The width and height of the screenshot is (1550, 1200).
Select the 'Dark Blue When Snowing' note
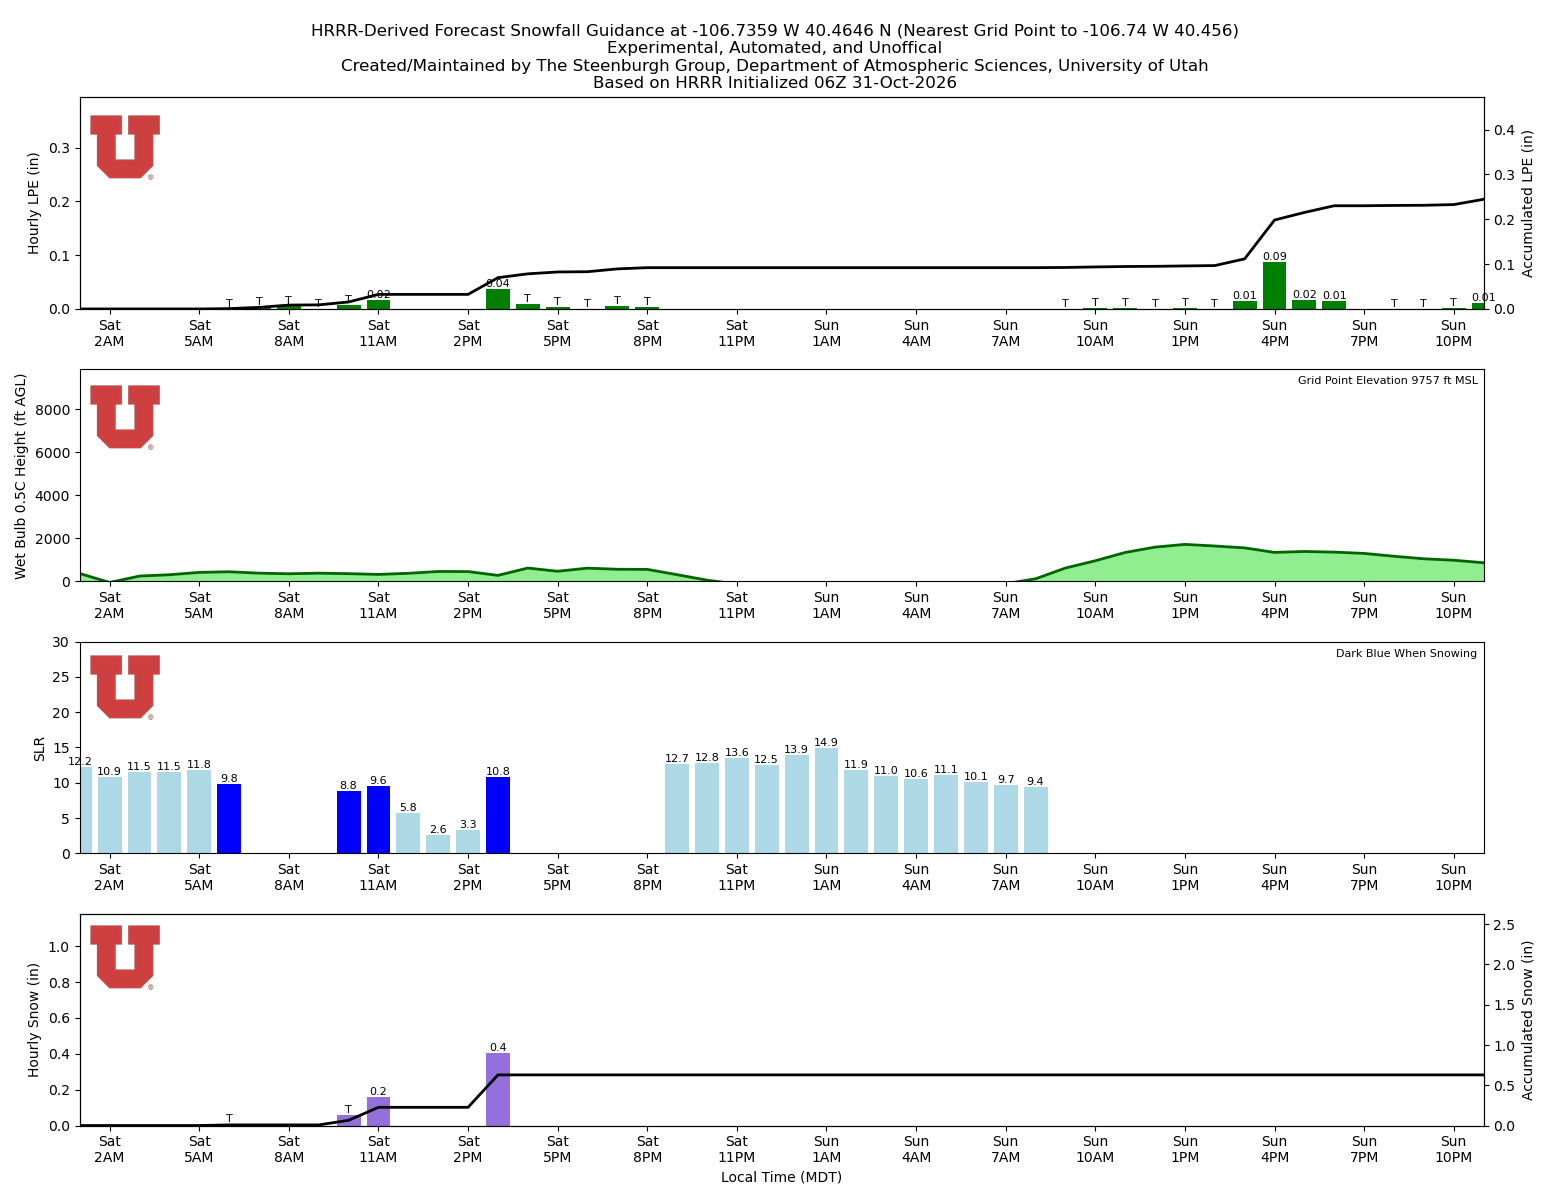click(1406, 654)
